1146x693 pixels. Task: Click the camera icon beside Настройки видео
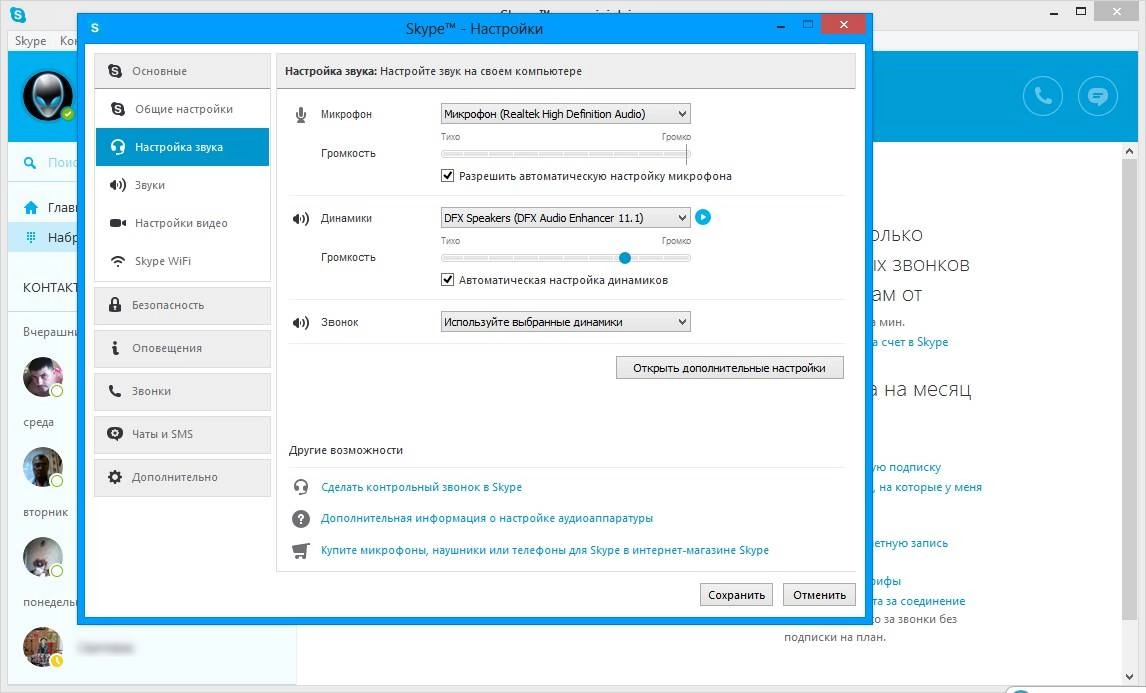click(x=118, y=223)
